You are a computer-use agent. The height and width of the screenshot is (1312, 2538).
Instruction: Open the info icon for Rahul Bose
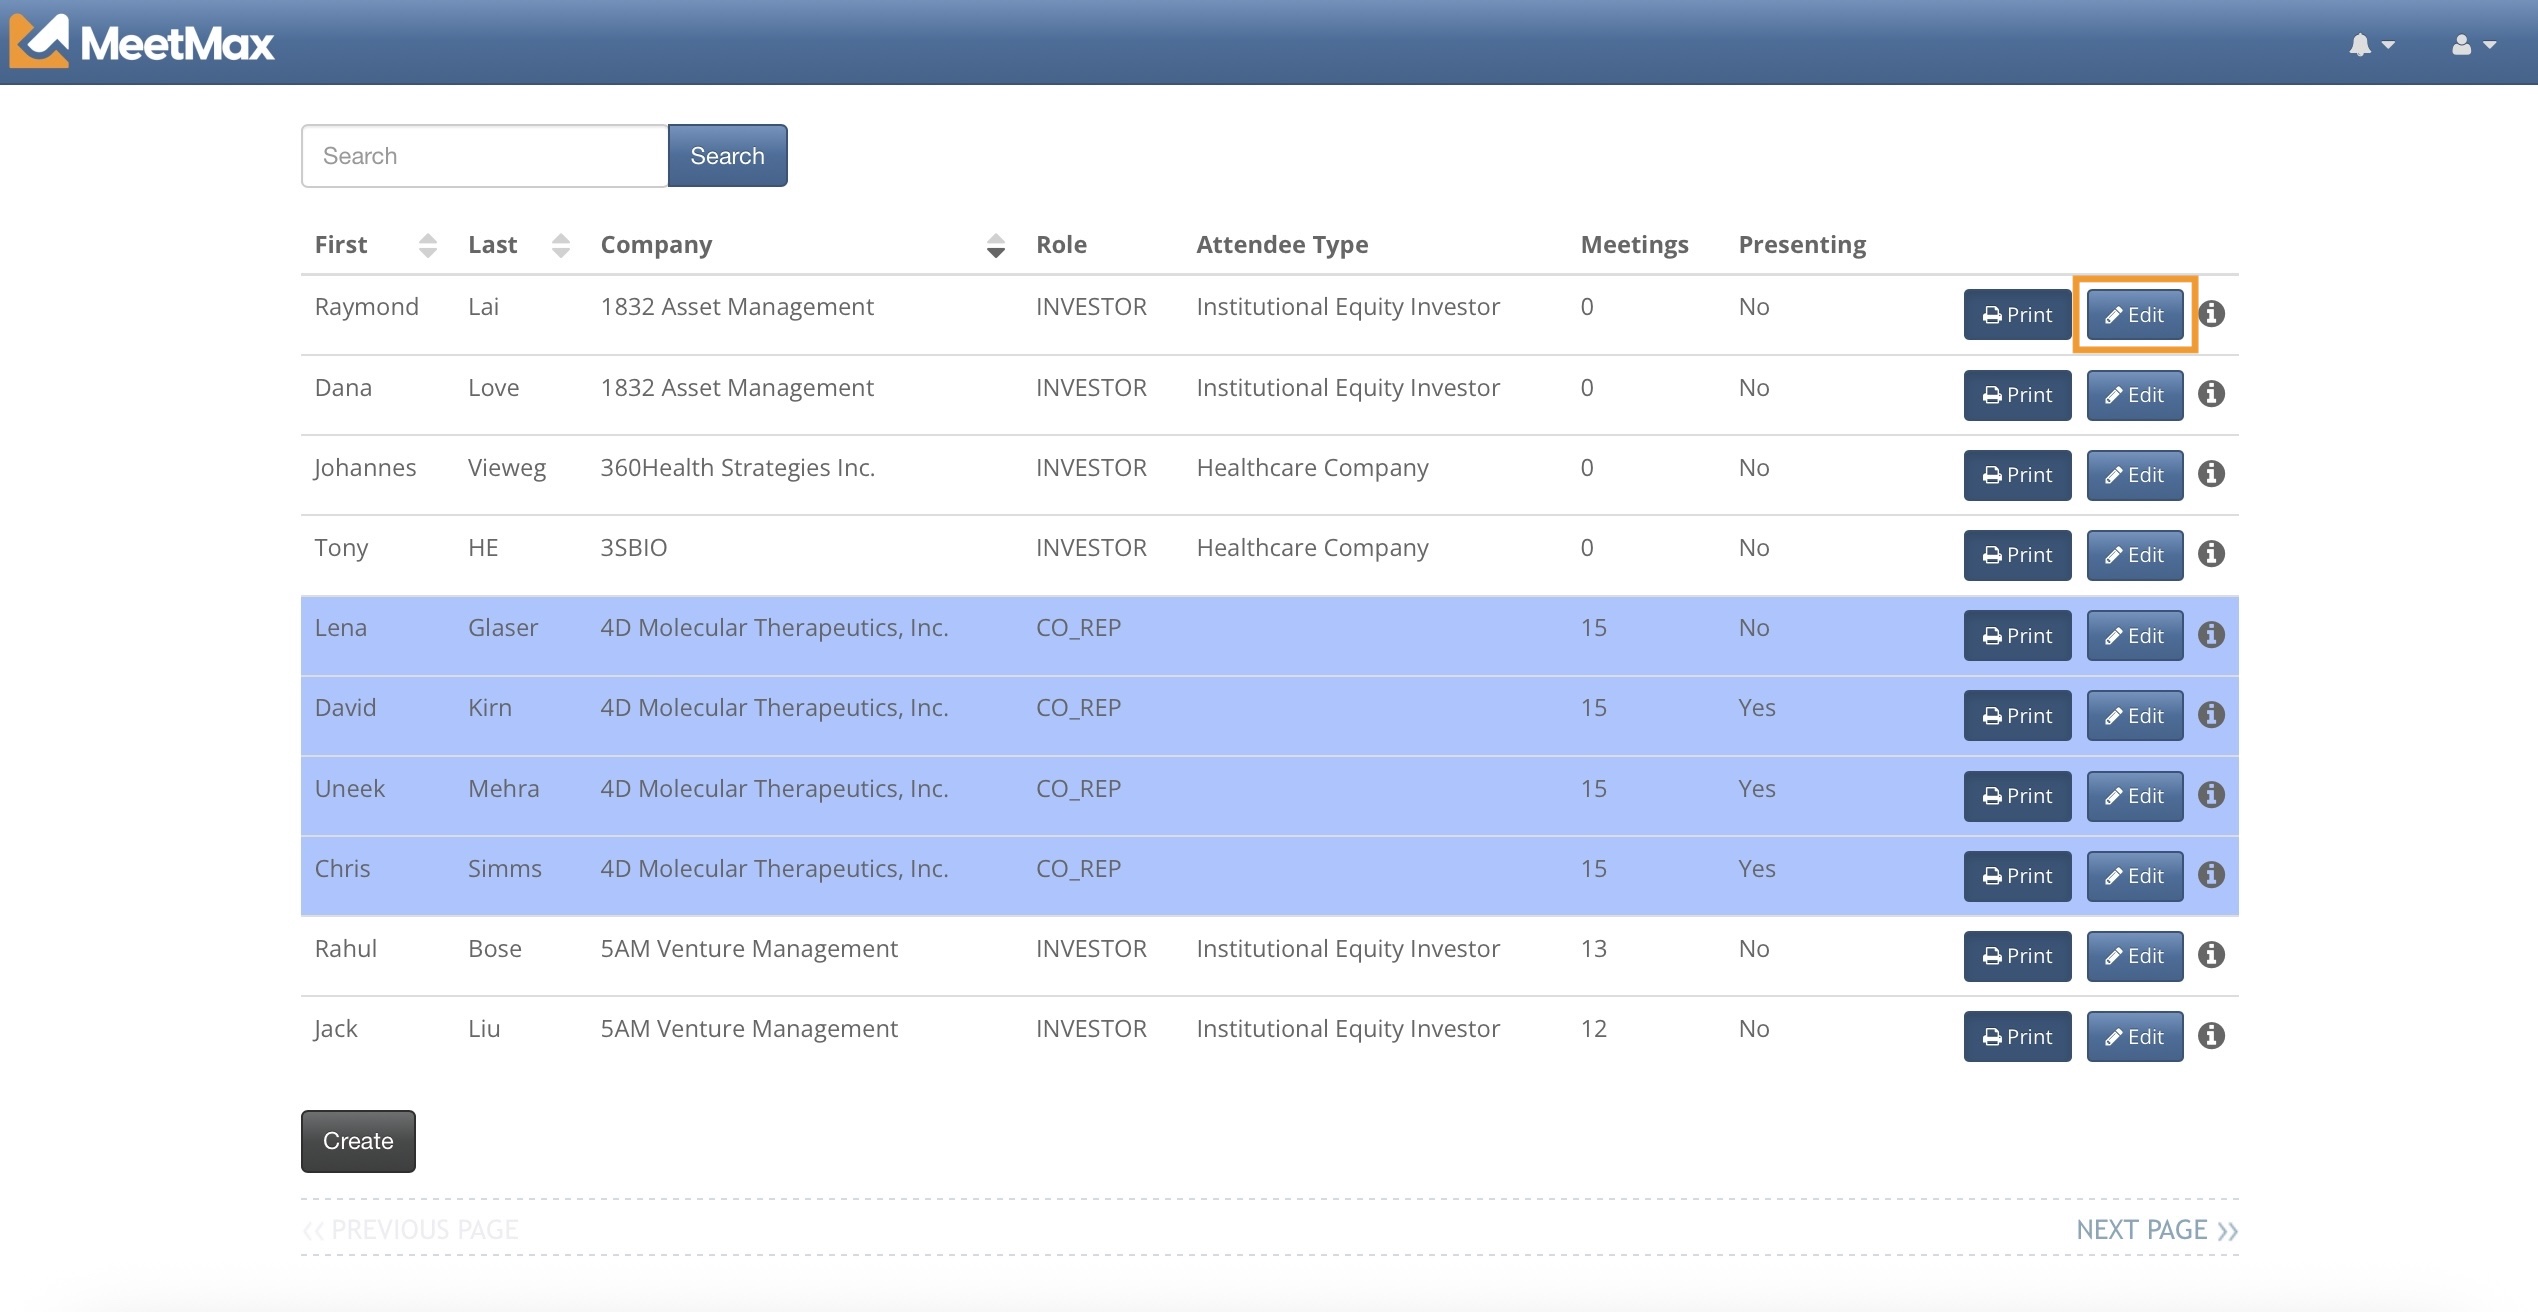2211,955
